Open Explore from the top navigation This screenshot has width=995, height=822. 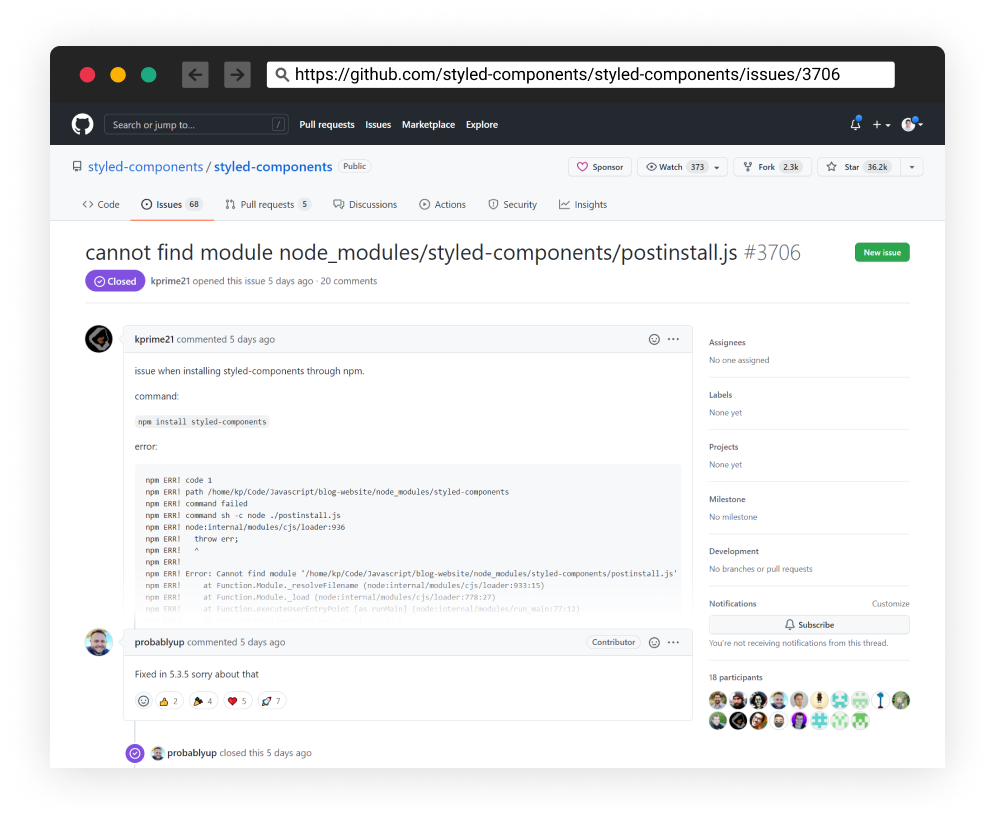pyautogui.click(x=482, y=125)
